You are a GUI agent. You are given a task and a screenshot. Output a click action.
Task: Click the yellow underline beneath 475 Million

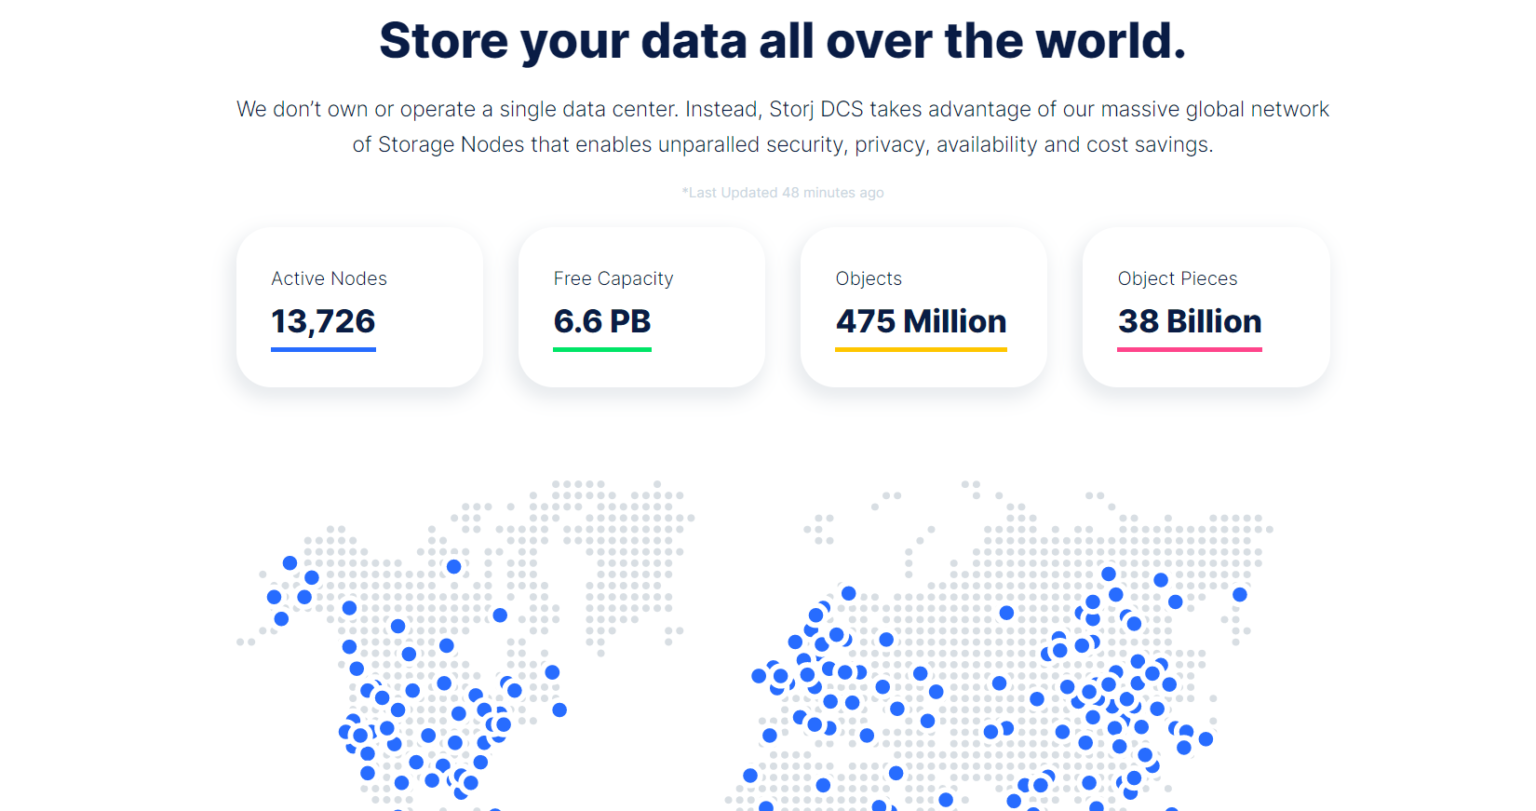(921, 349)
